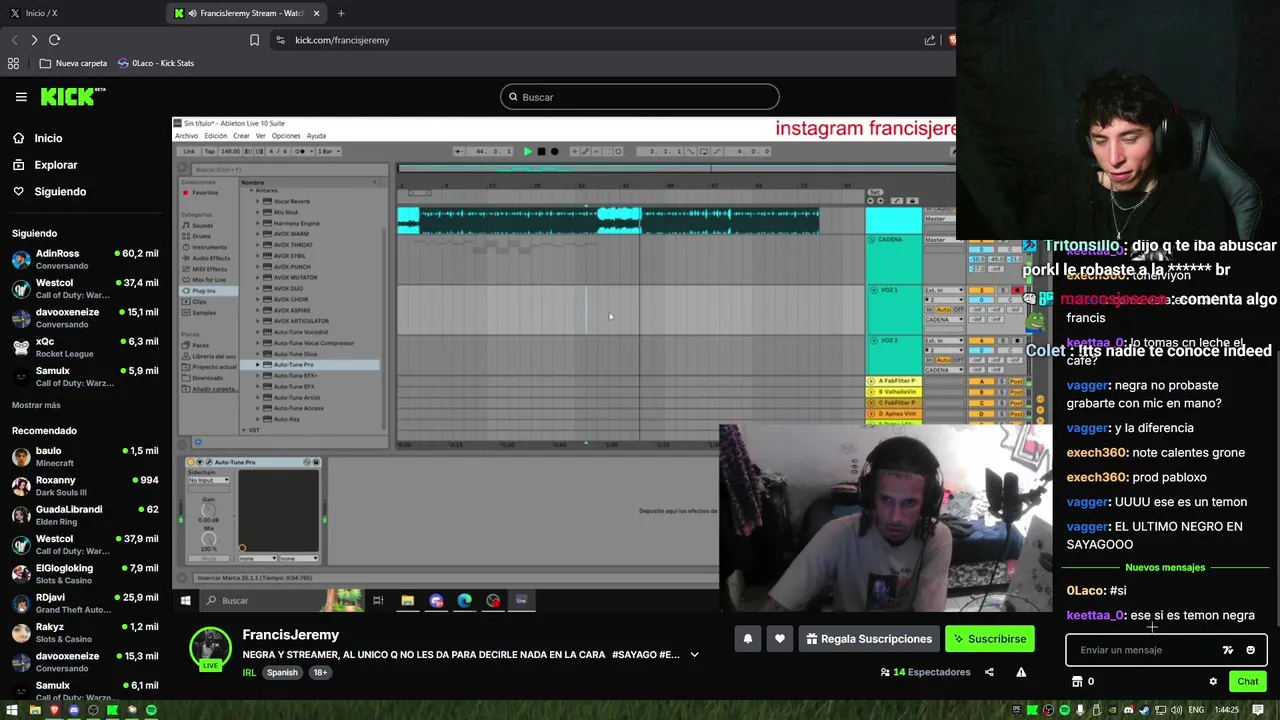This screenshot has height=720, width=1280.
Task: Open ElGlogloking recommended channel
Action: pyautogui.click(x=84, y=573)
